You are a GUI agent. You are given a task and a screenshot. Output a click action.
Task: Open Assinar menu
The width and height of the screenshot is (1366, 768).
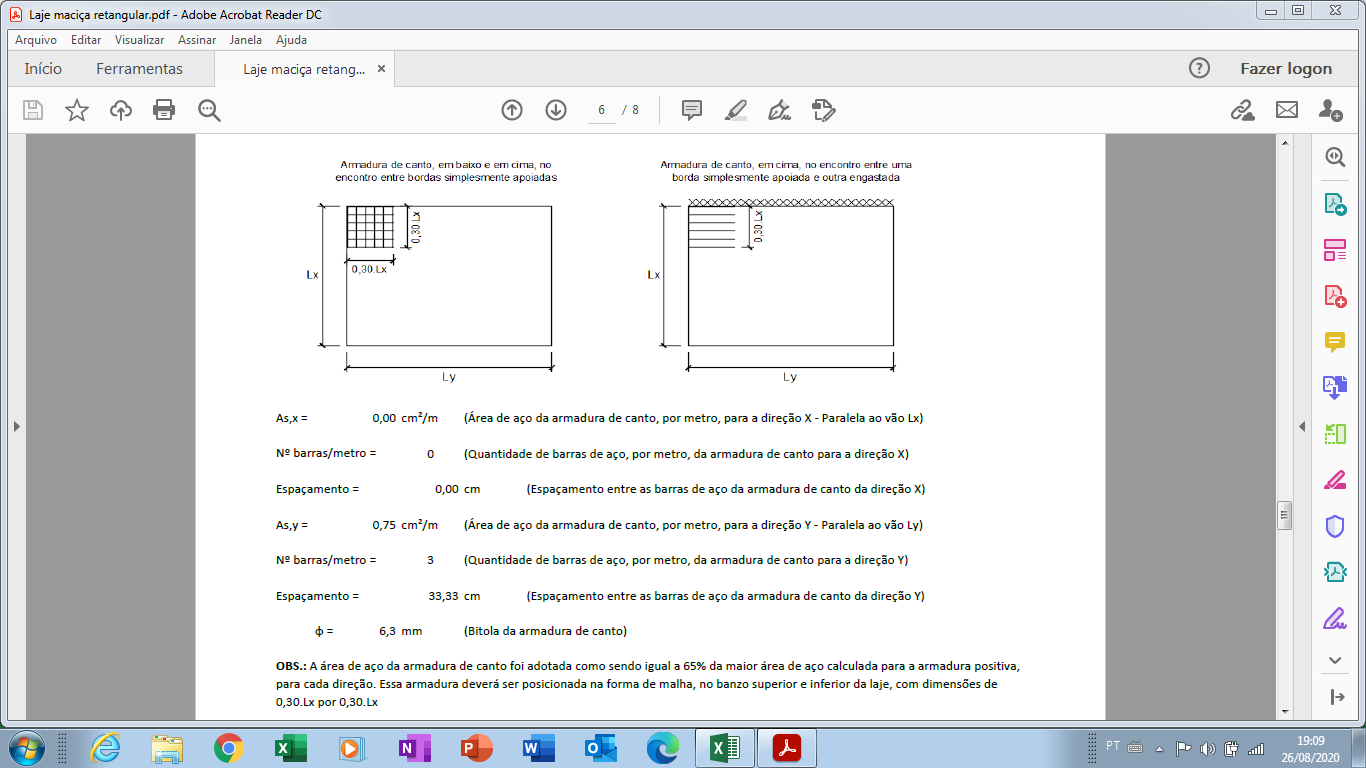pyautogui.click(x=197, y=40)
